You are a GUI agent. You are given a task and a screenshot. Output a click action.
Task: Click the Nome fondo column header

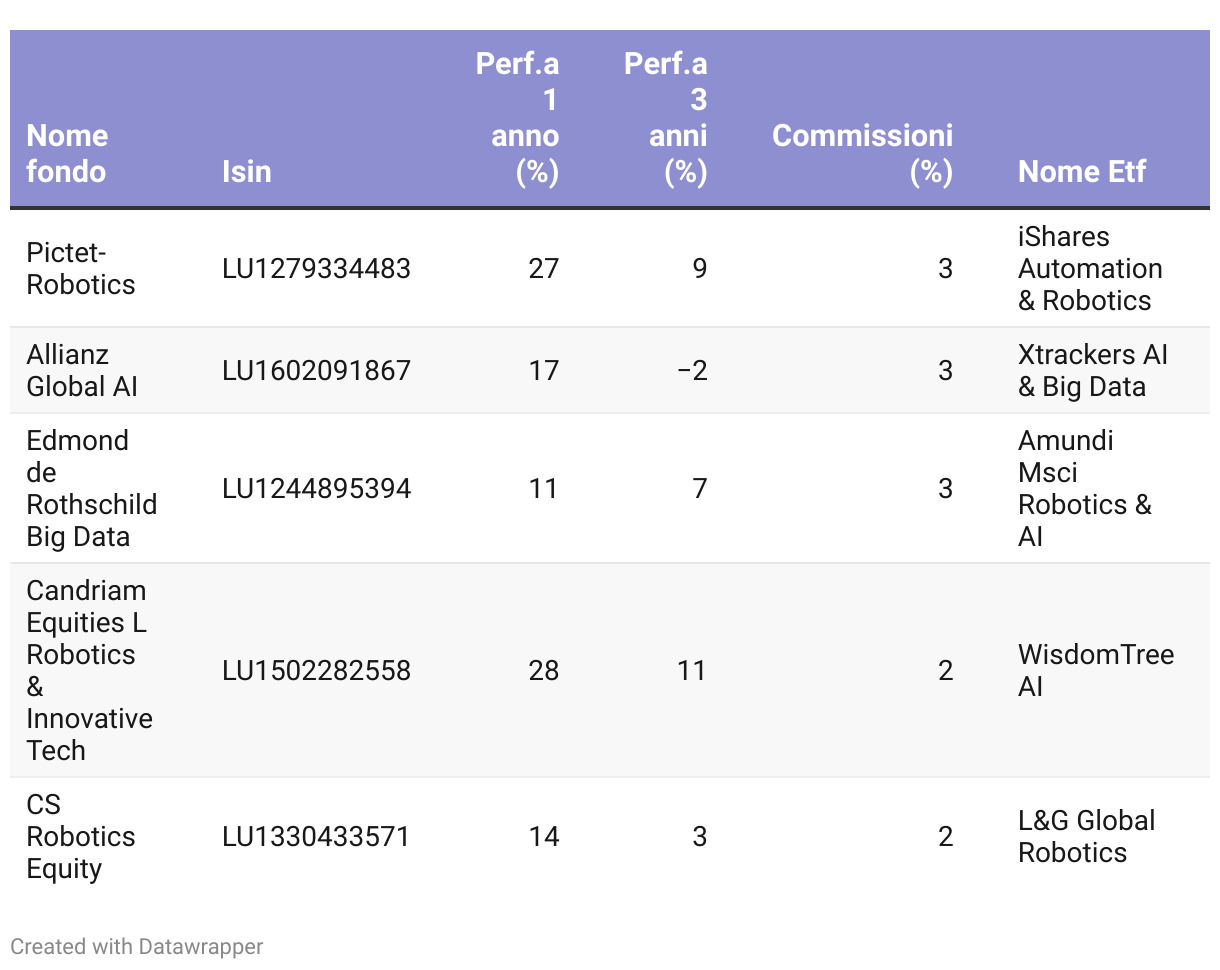(x=67, y=153)
